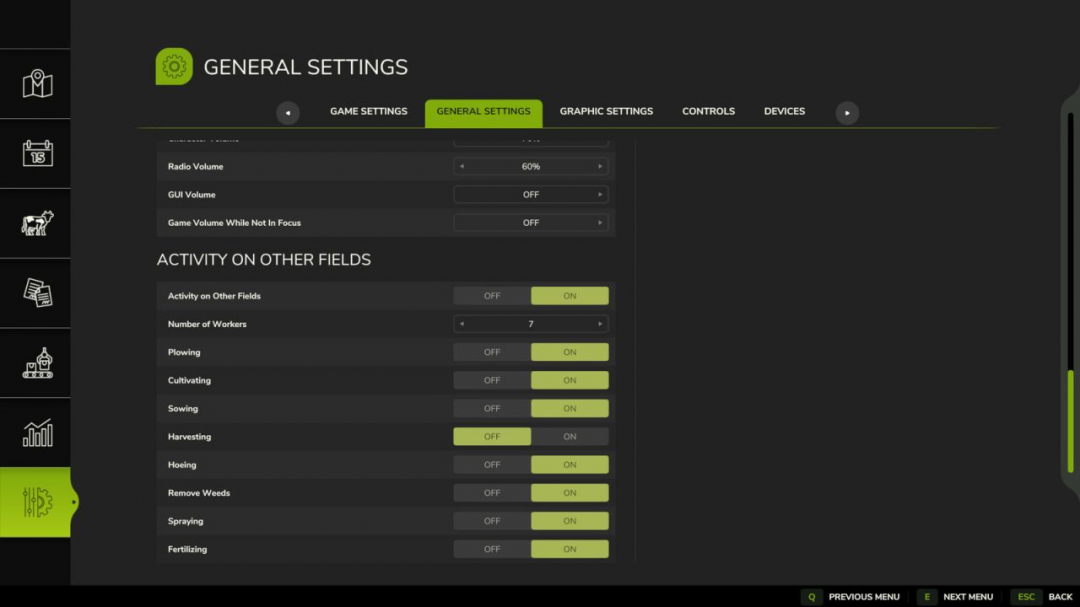
Task: Set Plowing to OFF
Action: point(492,352)
